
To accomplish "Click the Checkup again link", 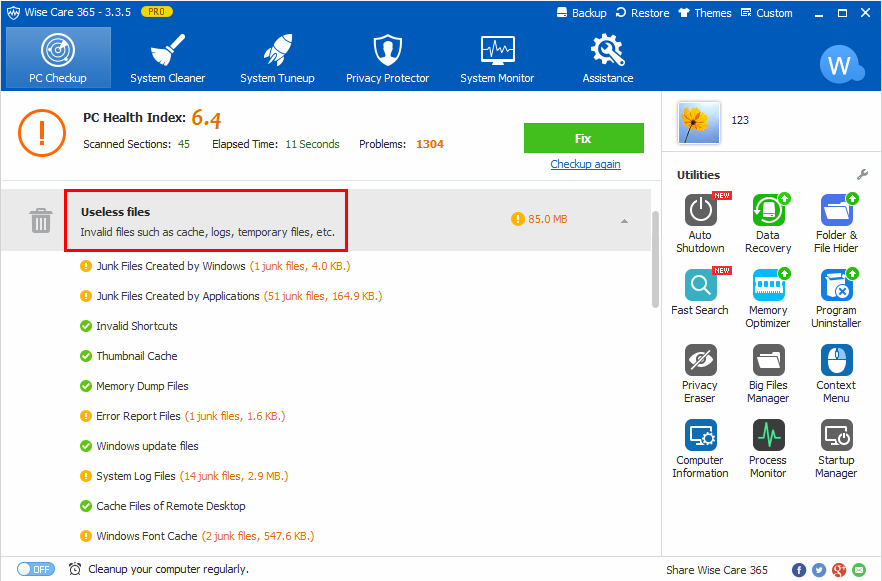I will point(585,164).
